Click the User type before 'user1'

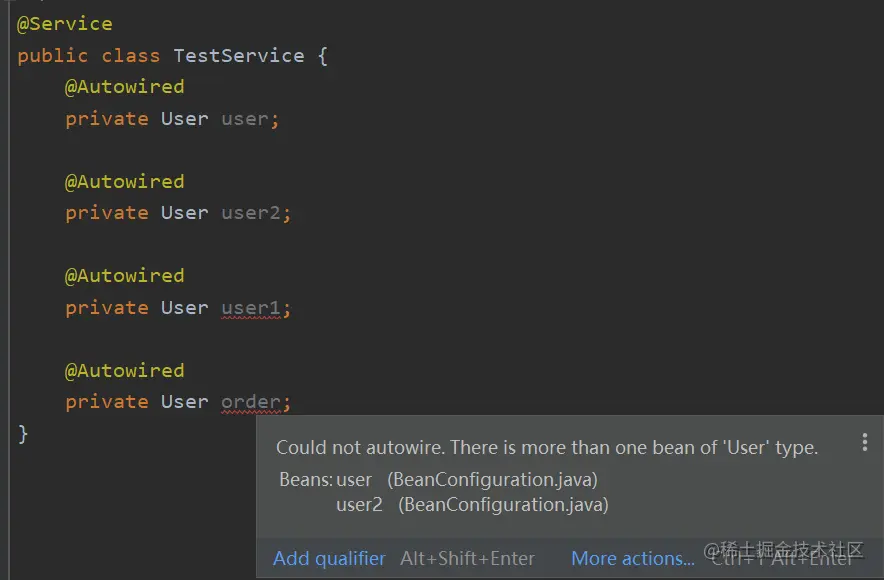click(x=184, y=308)
